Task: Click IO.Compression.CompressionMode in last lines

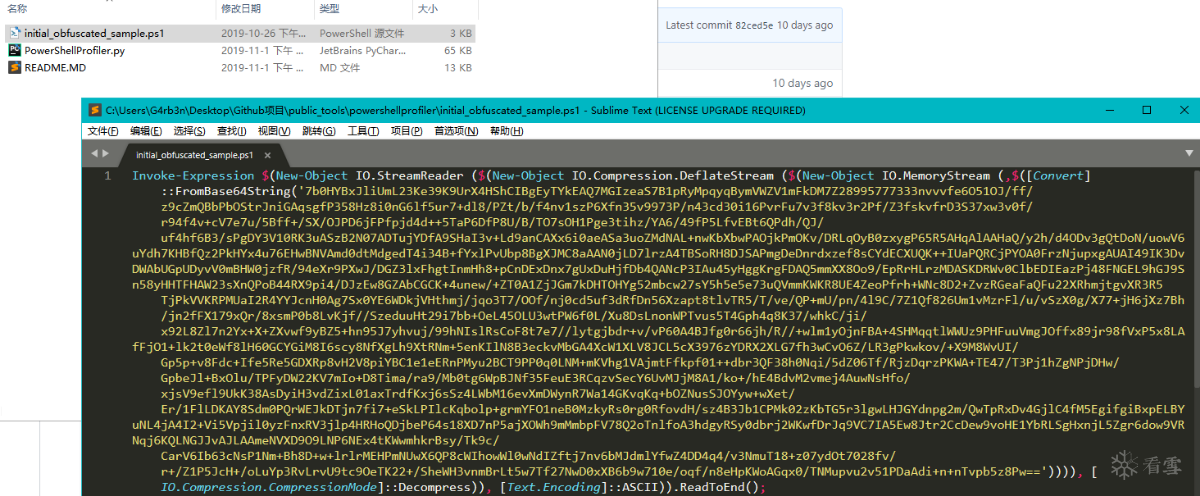Action: click(x=267, y=486)
